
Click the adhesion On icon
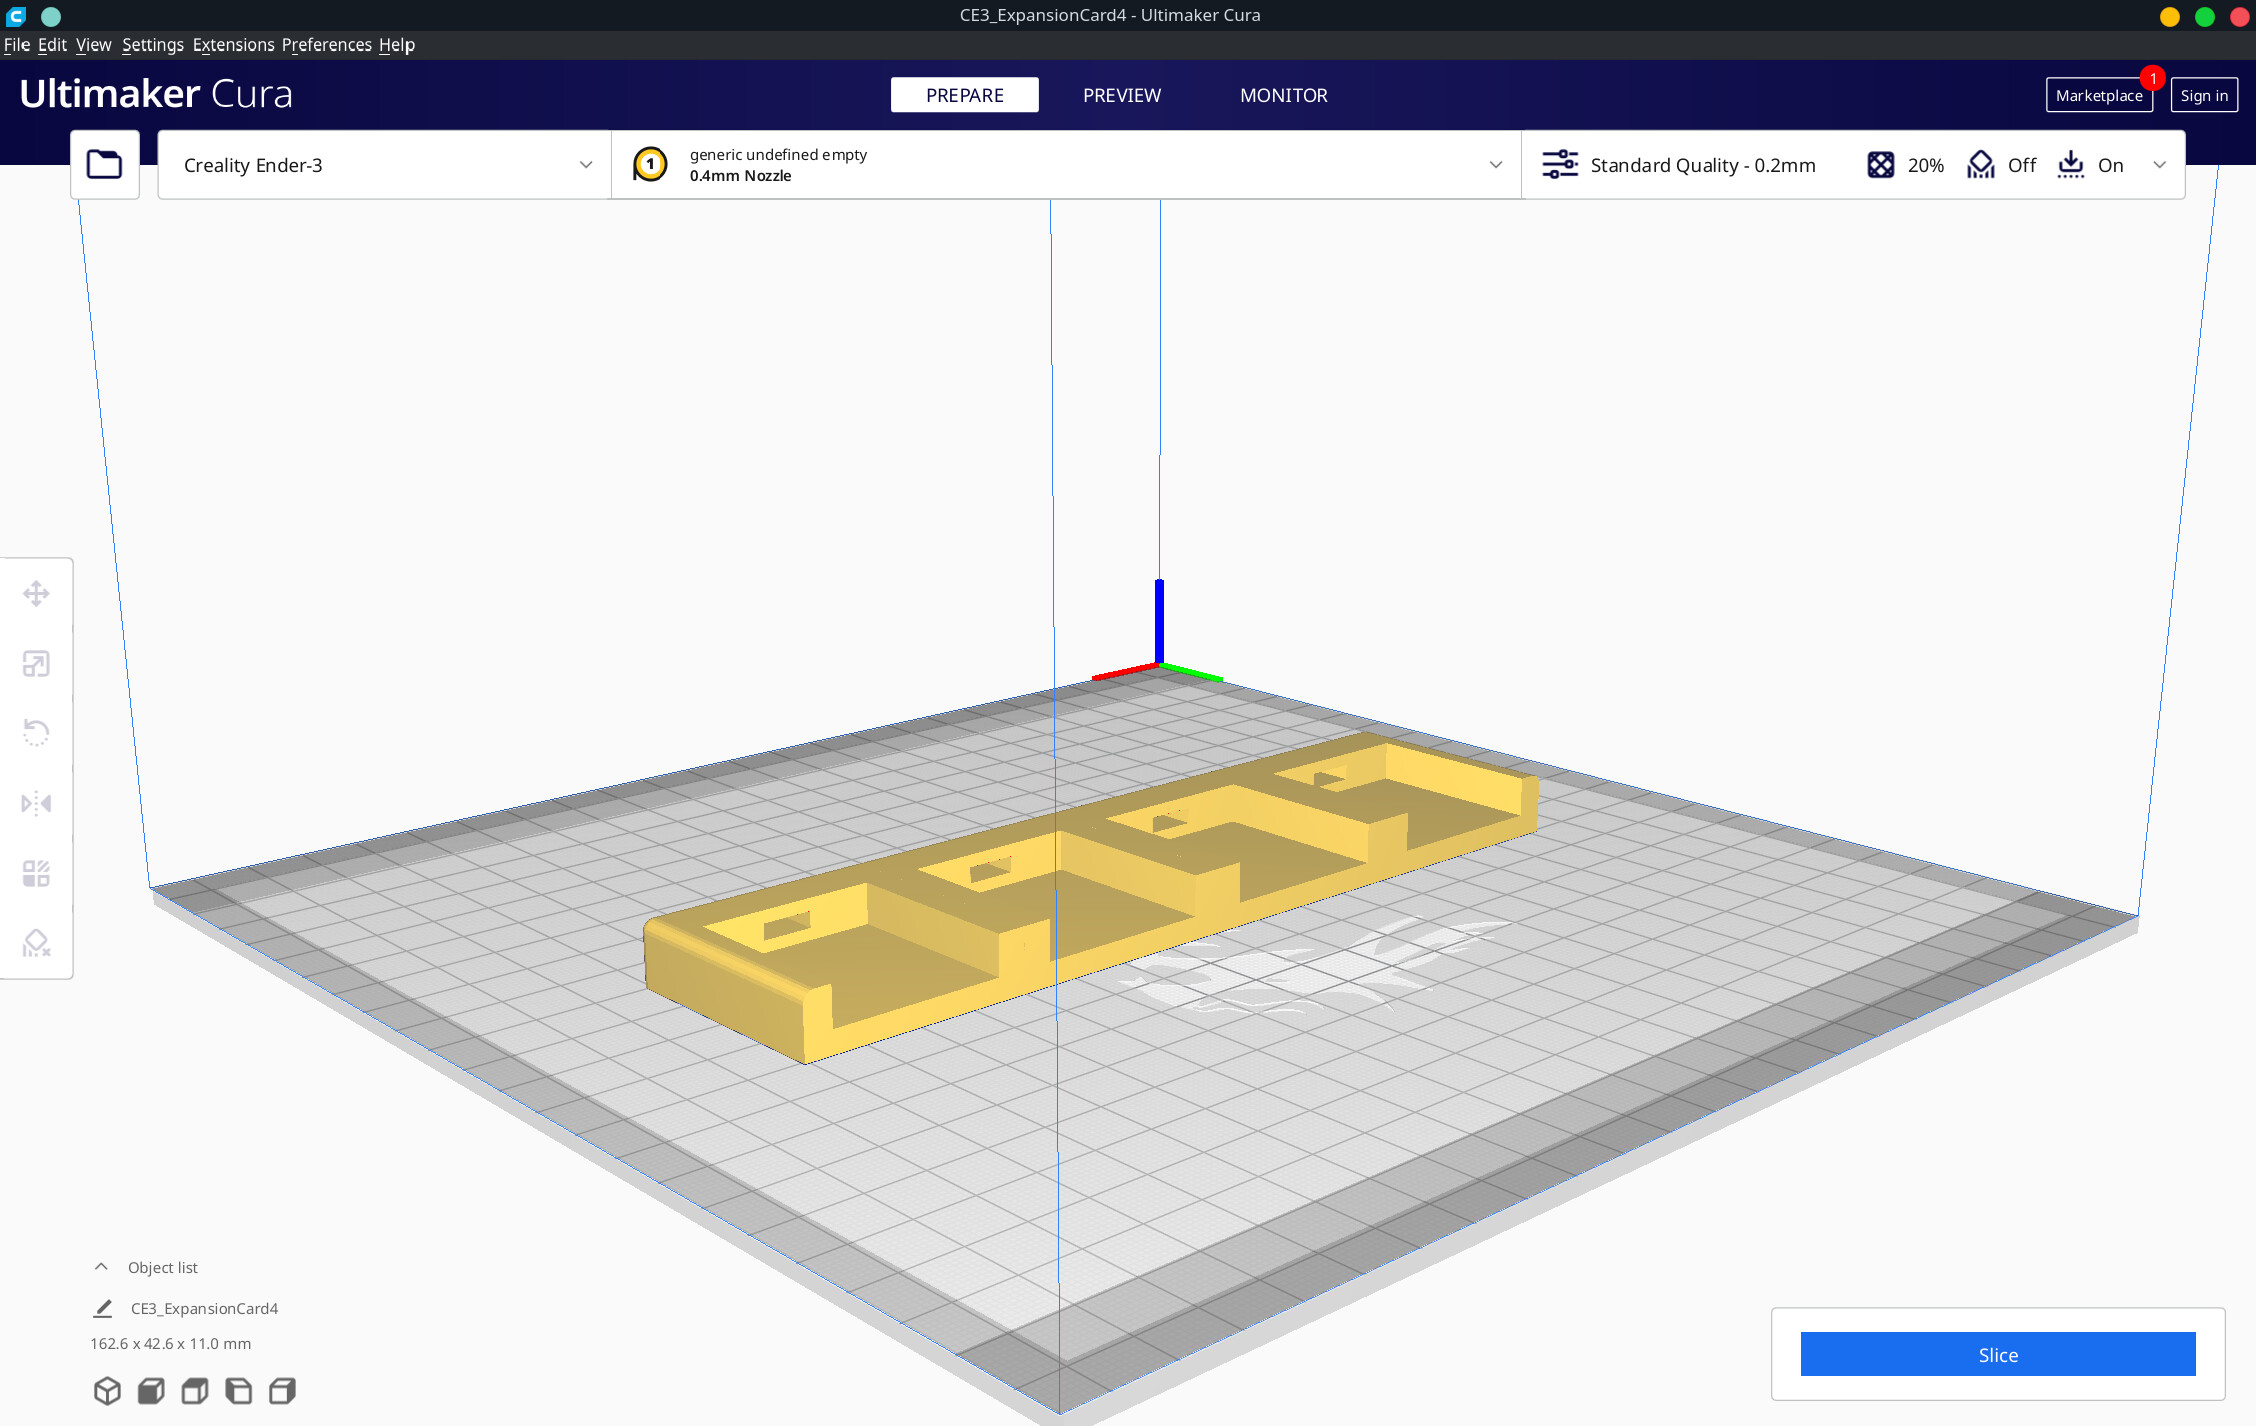pyautogui.click(x=2071, y=165)
